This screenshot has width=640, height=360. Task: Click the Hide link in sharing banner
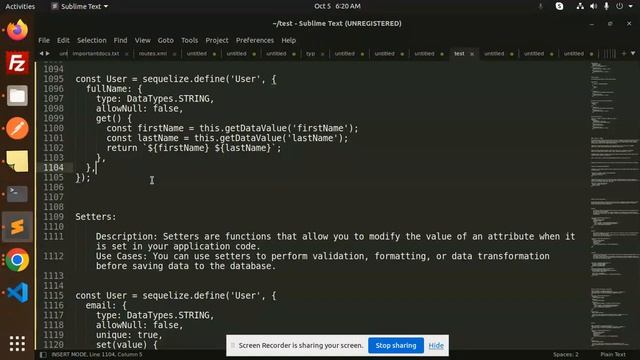click(436, 346)
